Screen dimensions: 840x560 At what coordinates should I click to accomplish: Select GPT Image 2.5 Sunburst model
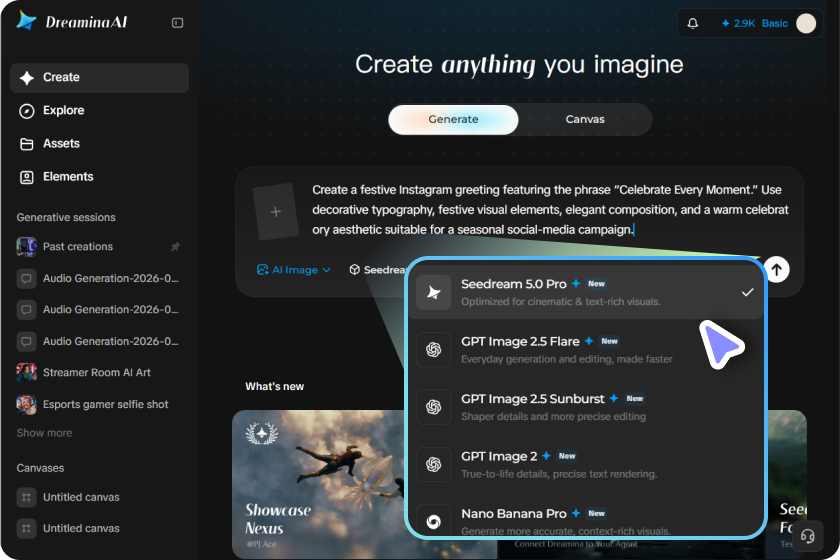point(587,407)
